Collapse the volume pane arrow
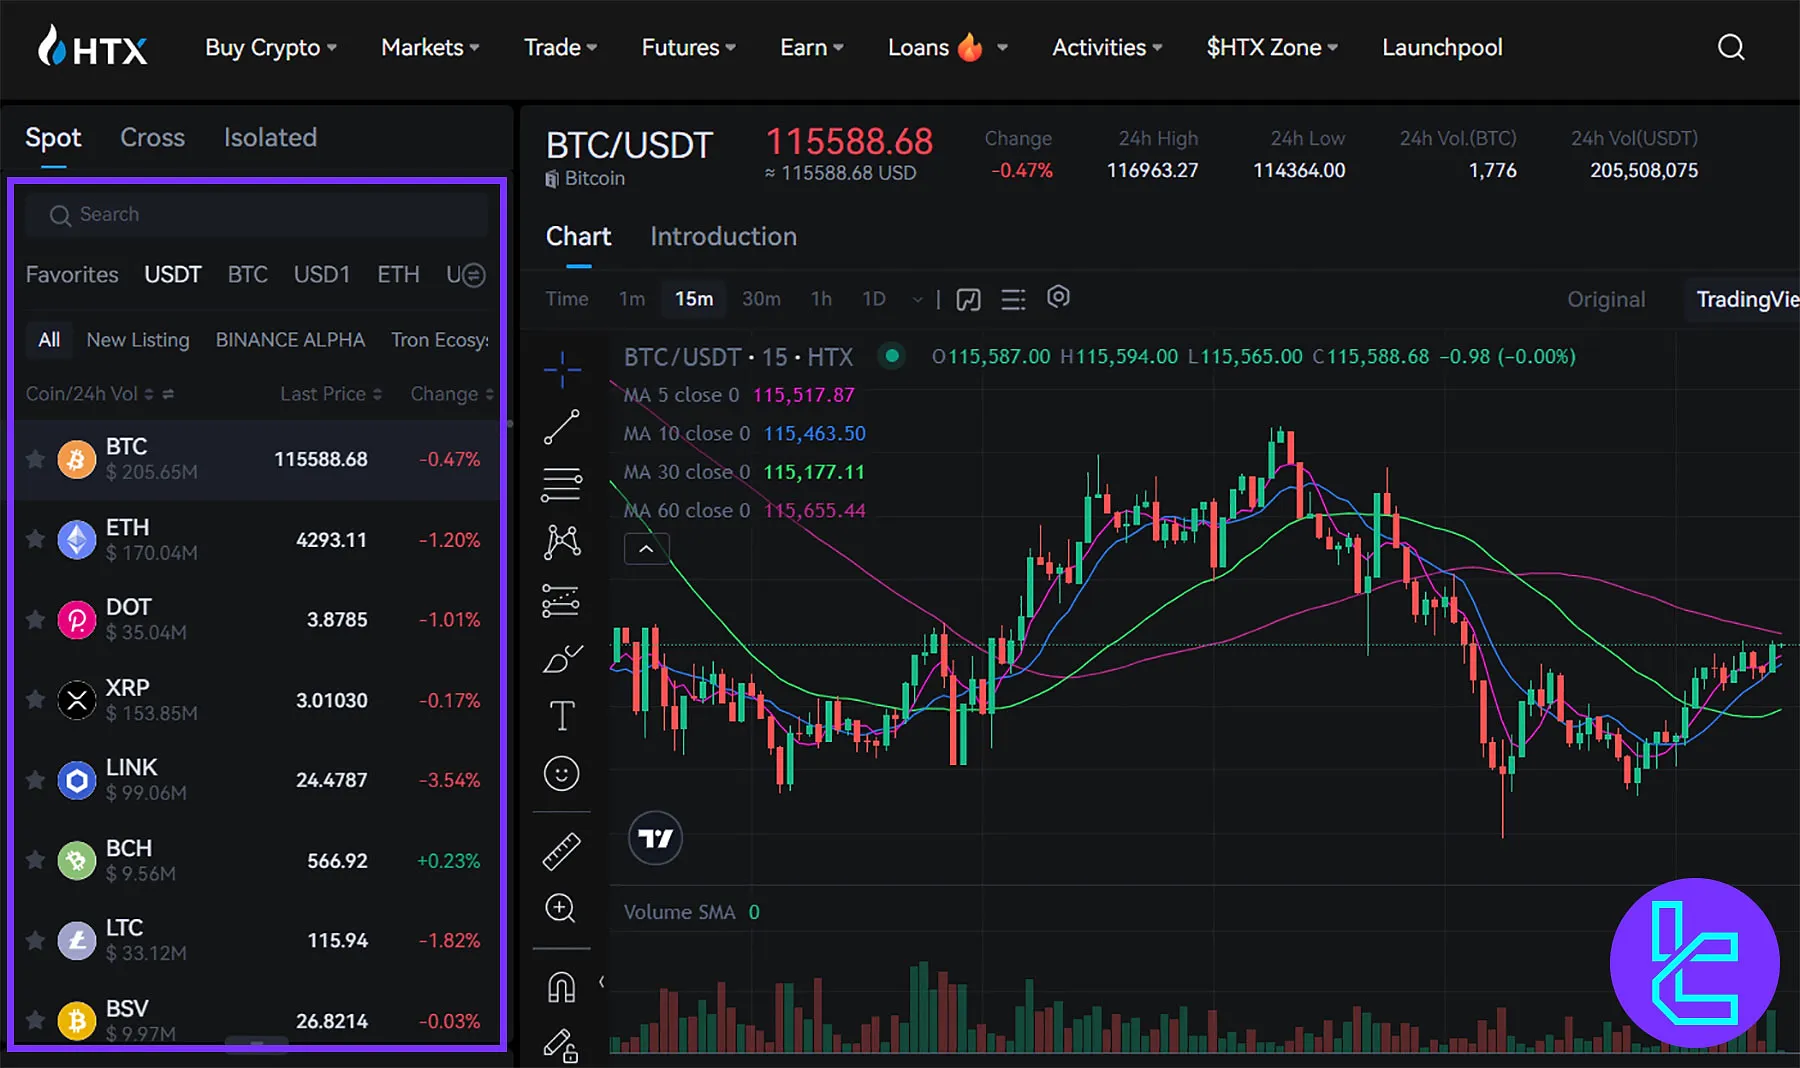This screenshot has height=1068, width=1800. 601,982
